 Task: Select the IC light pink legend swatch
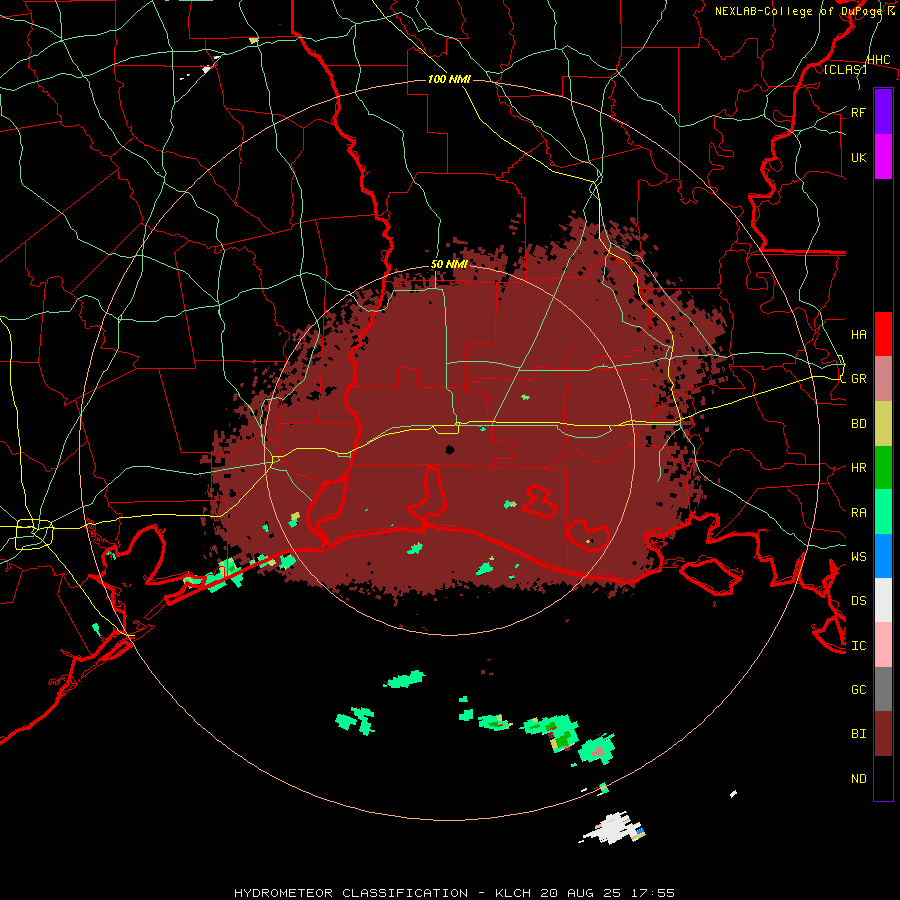883,645
